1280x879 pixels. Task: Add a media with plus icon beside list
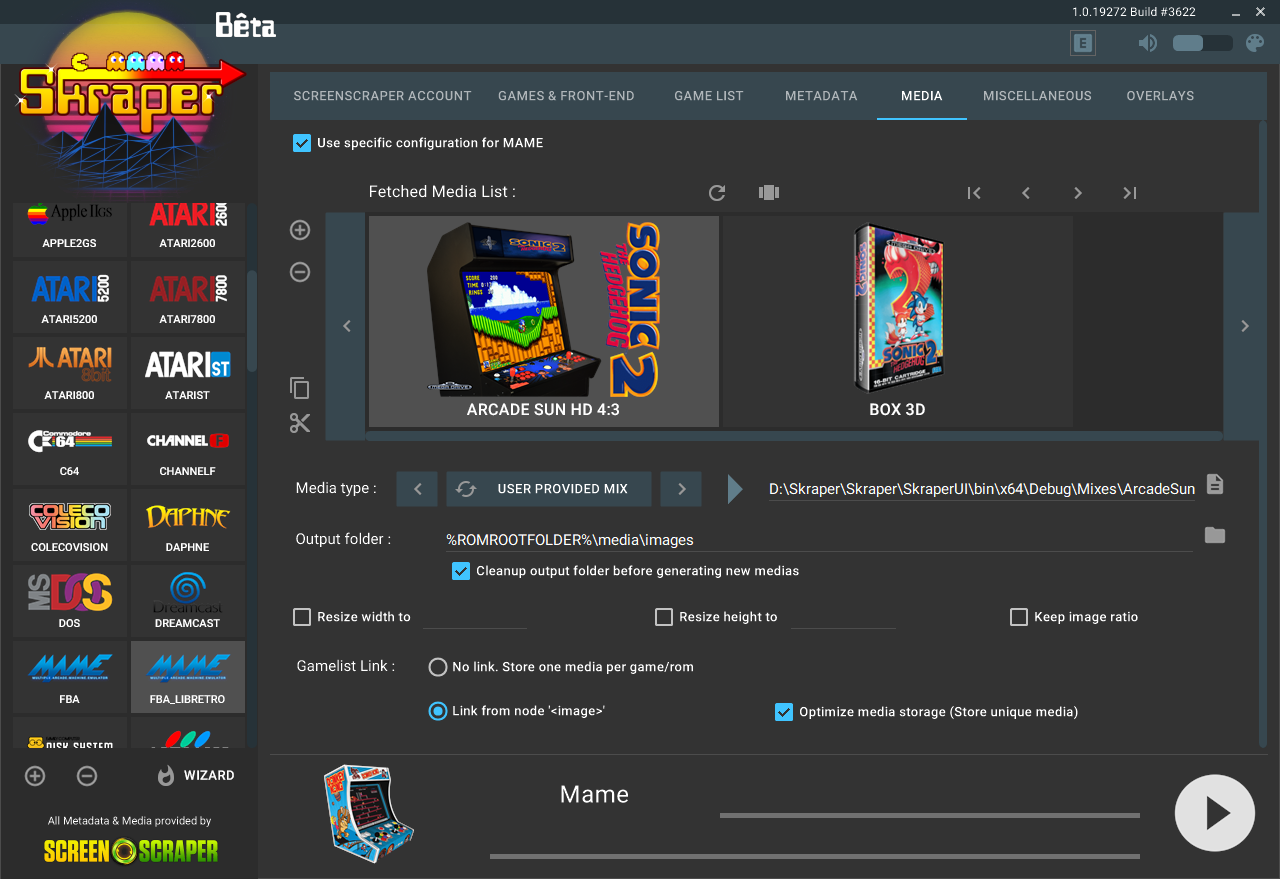(x=300, y=230)
